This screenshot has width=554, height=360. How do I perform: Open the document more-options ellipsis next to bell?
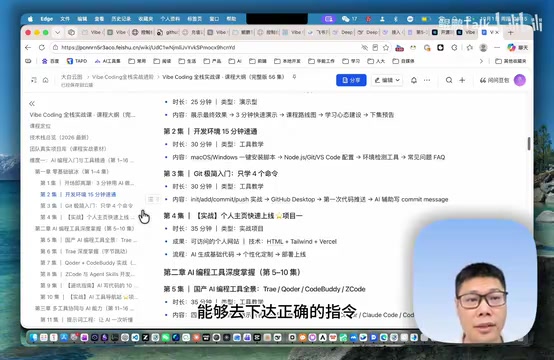point(427,80)
